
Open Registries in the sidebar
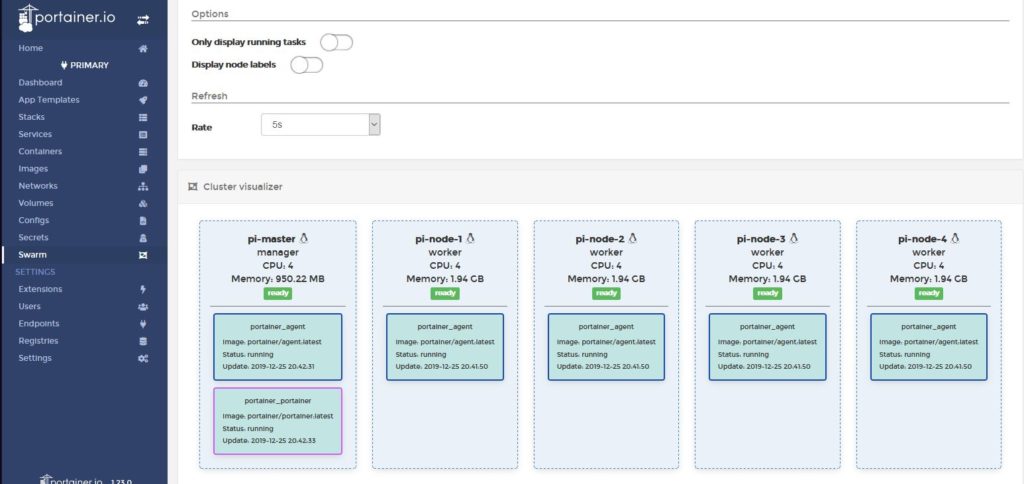(x=39, y=341)
